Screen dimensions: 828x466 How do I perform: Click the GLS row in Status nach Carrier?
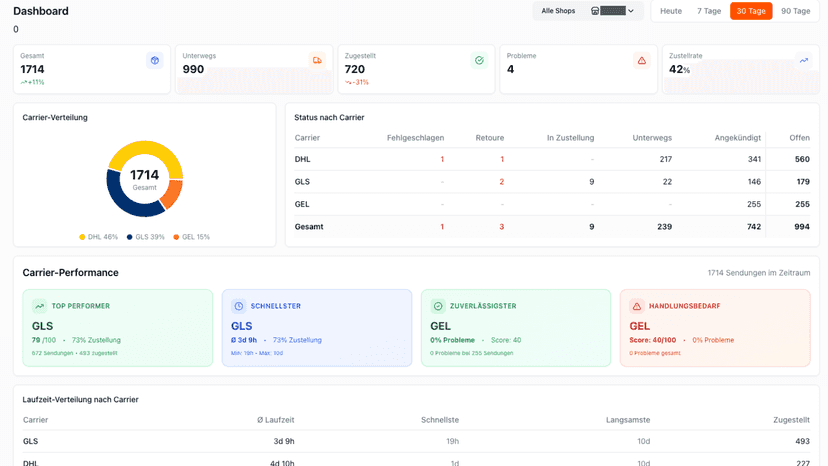coord(552,182)
